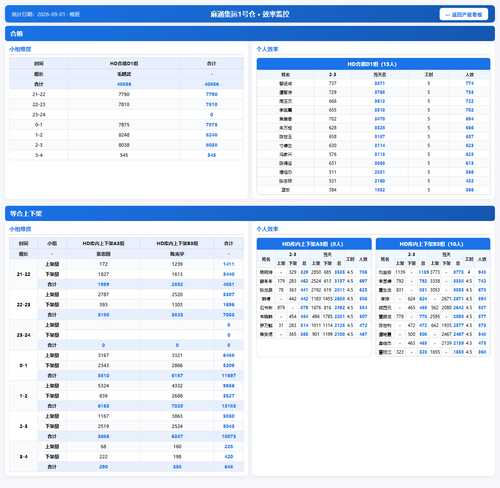Click the cell showing 839
This screenshot has width=500, height=488.
click(103, 396)
